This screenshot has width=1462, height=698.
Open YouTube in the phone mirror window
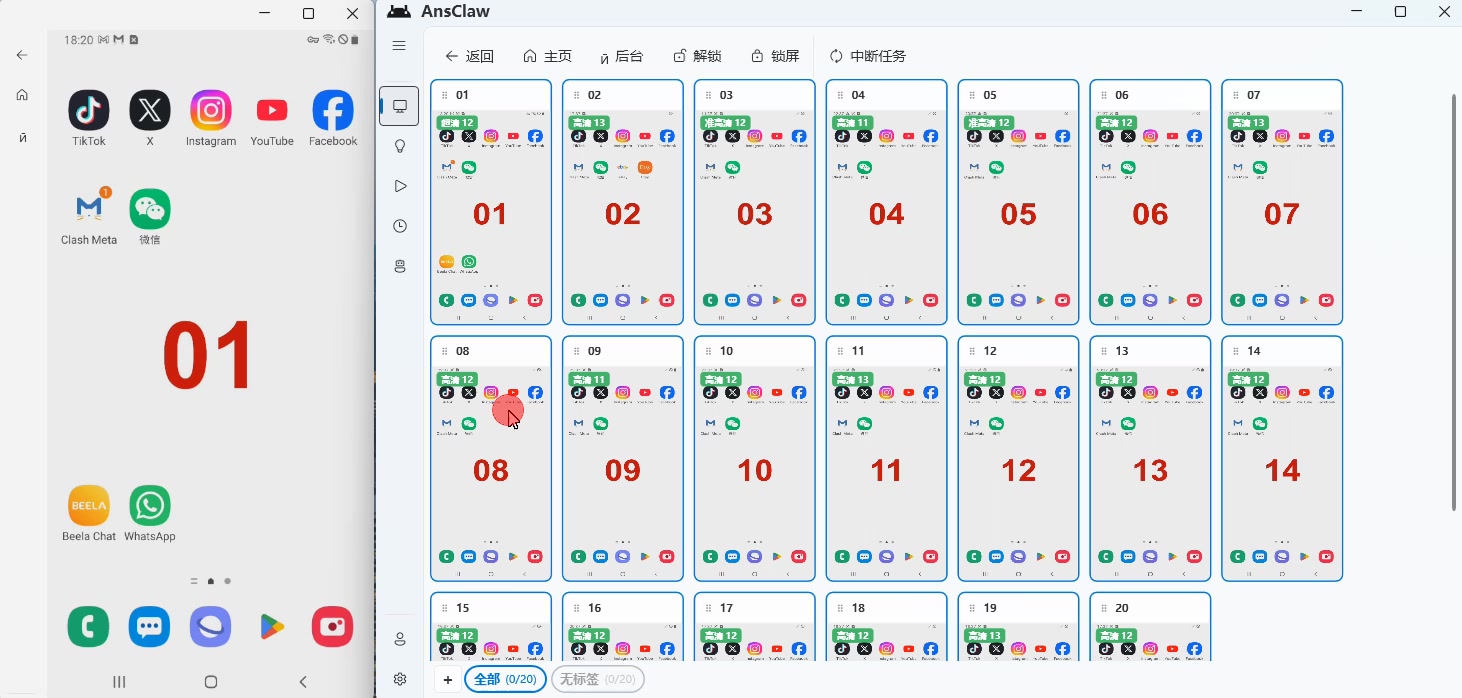272,110
